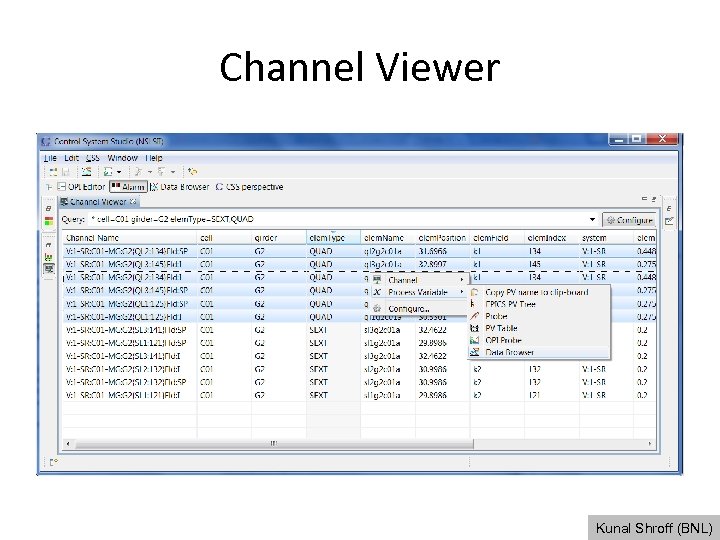Choose EPICS PV Tree in submenu

click(x=540, y=304)
